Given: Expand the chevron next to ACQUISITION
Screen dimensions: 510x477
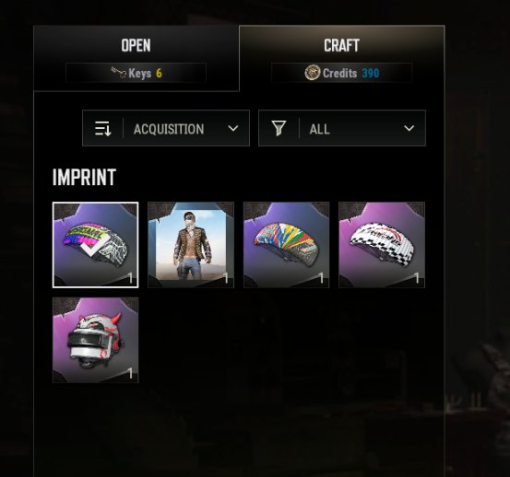Looking at the screenshot, I should click(x=233, y=128).
